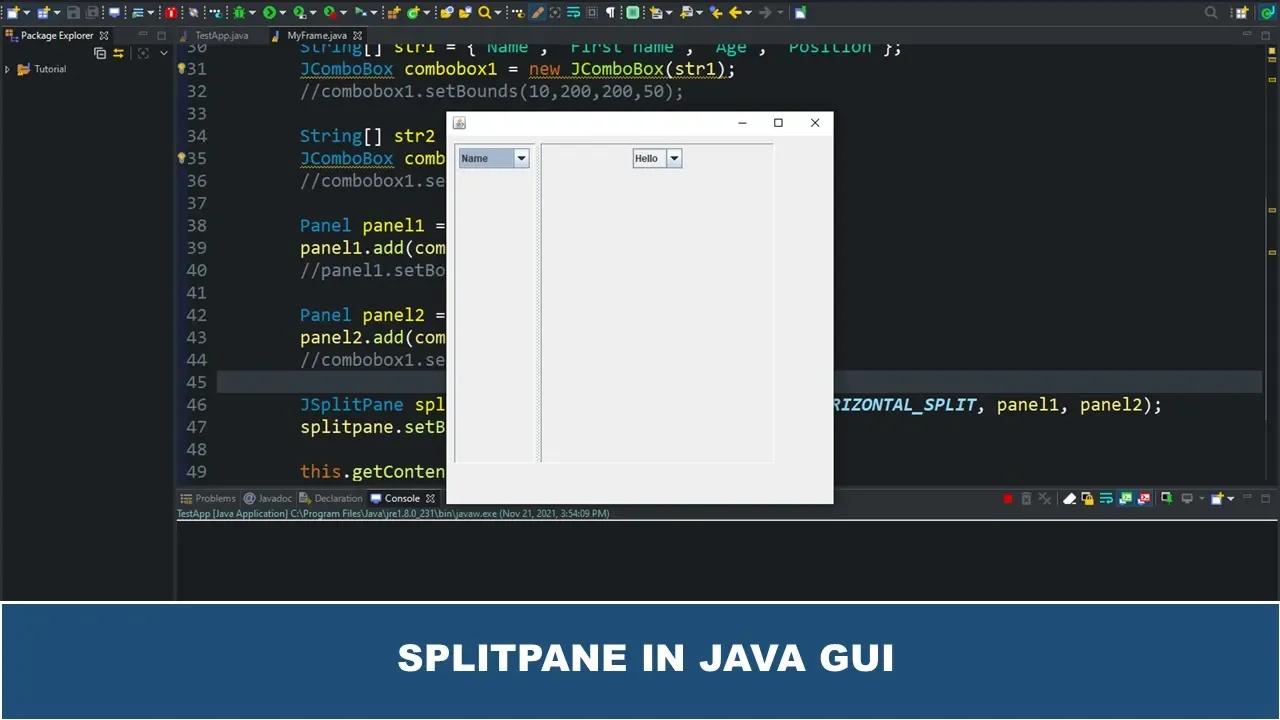Open the Search icon's dropdown arrow
The image size is (1280, 720).
pyautogui.click(x=498, y=13)
